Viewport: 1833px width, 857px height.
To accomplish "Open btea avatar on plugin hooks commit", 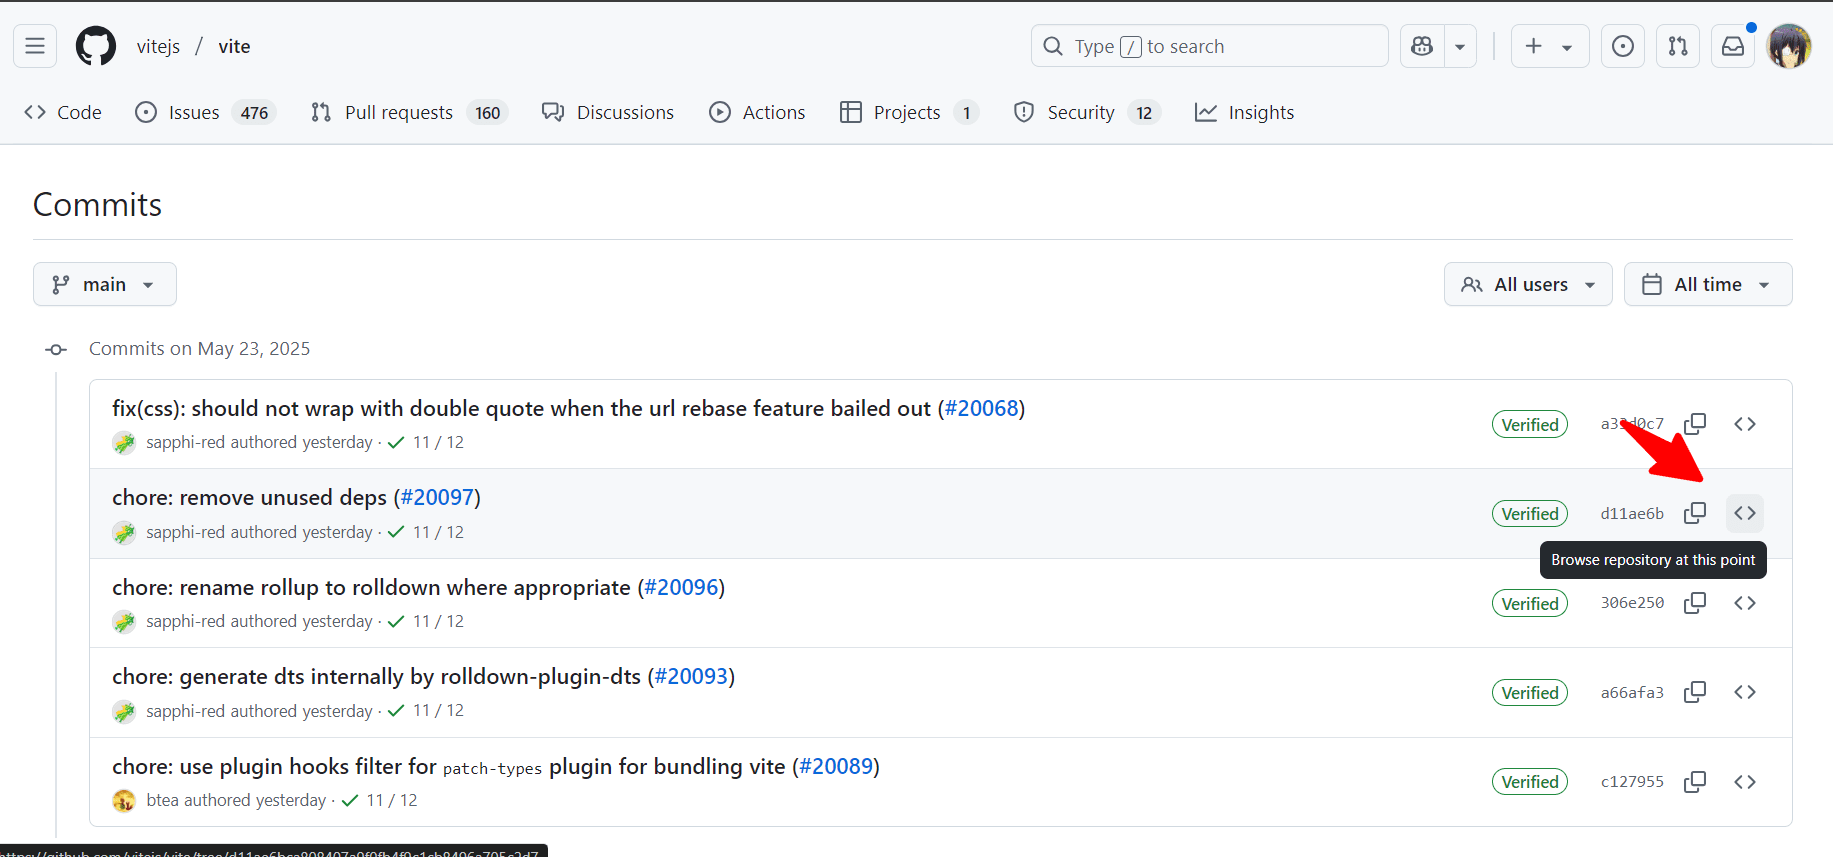I will click(124, 801).
